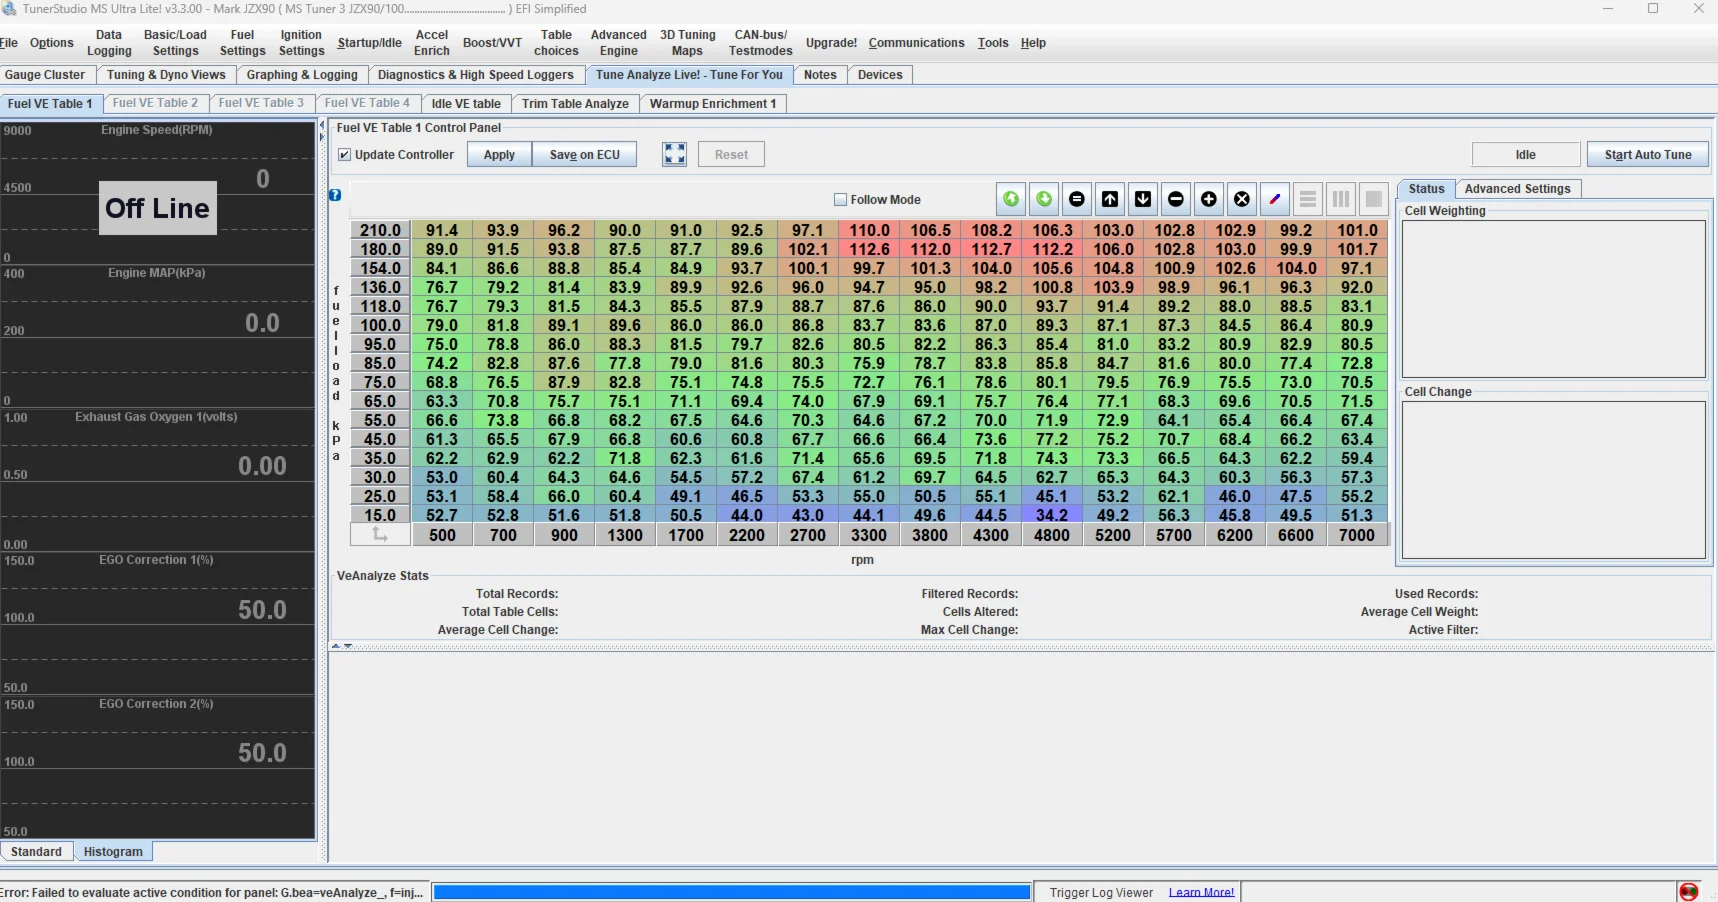Click the blue help question mark icon
This screenshot has height=902, width=1718.
(x=335, y=195)
